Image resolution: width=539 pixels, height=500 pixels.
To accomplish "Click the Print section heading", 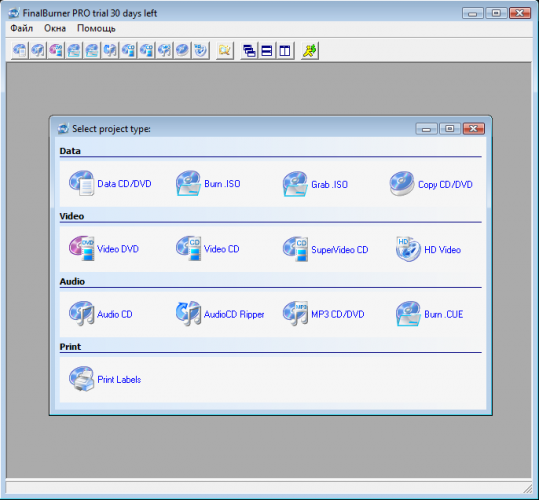I will tap(70, 347).
